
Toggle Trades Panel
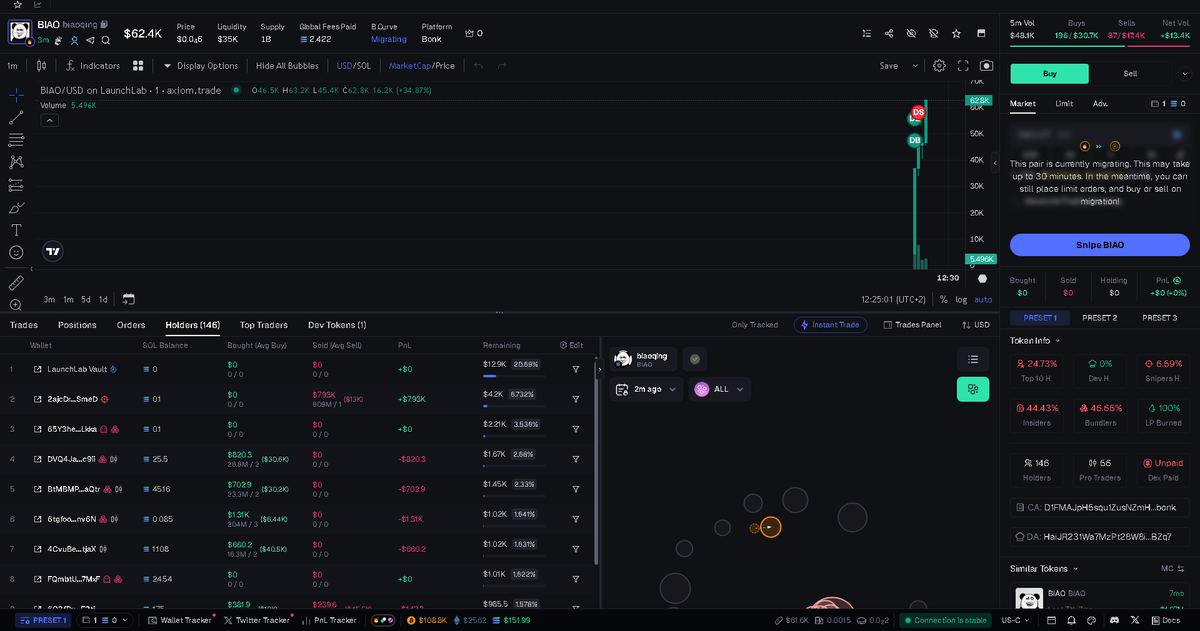click(x=912, y=325)
